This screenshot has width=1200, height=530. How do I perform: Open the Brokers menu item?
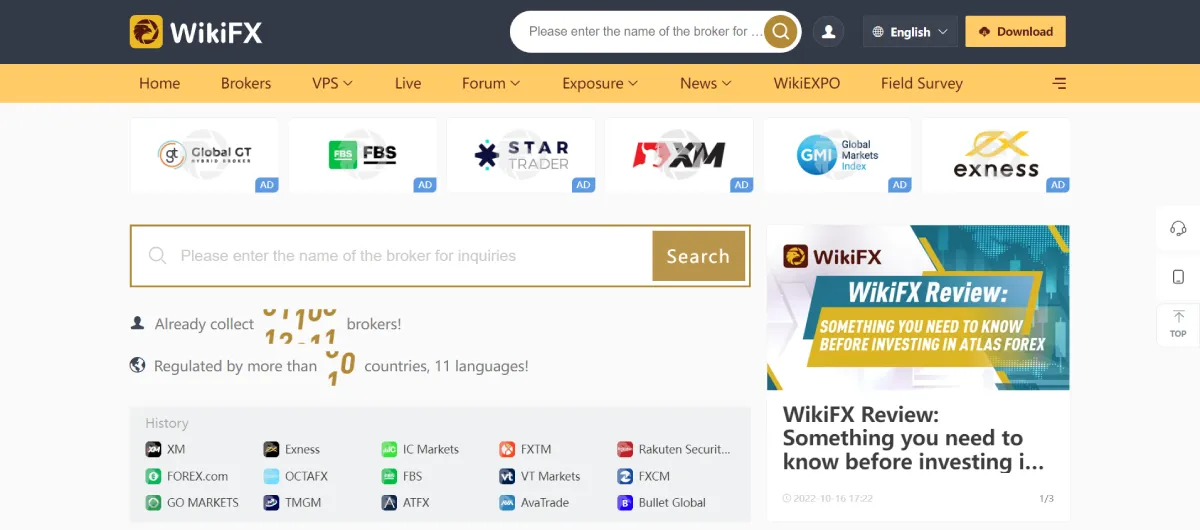[x=246, y=83]
